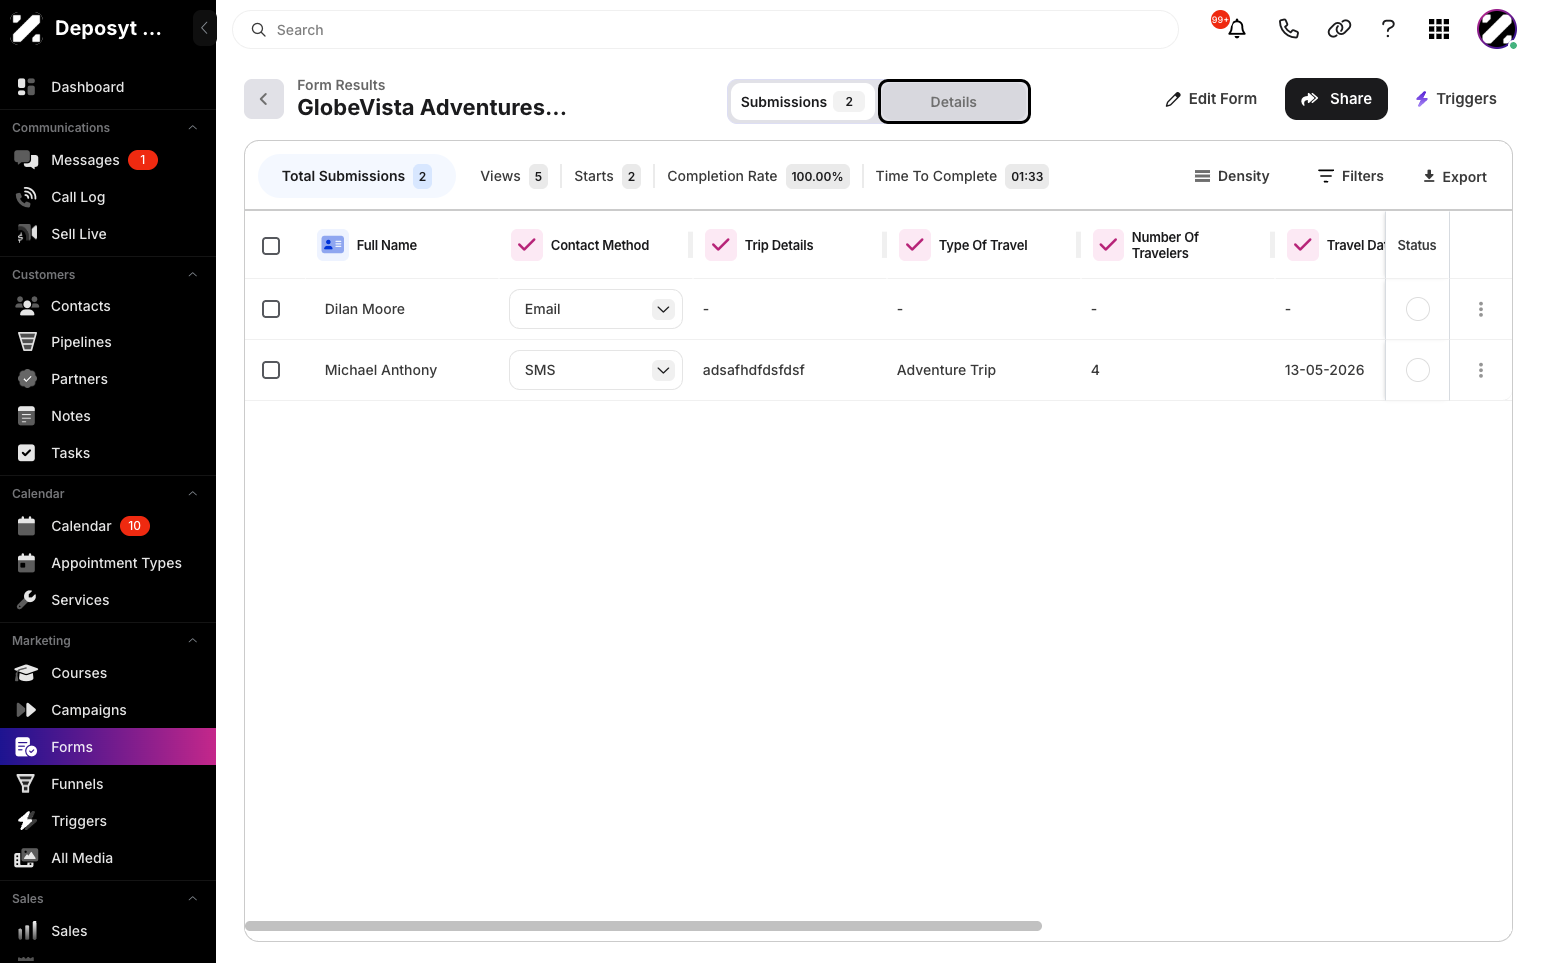Focus the top Search field

click(x=705, y=30)
